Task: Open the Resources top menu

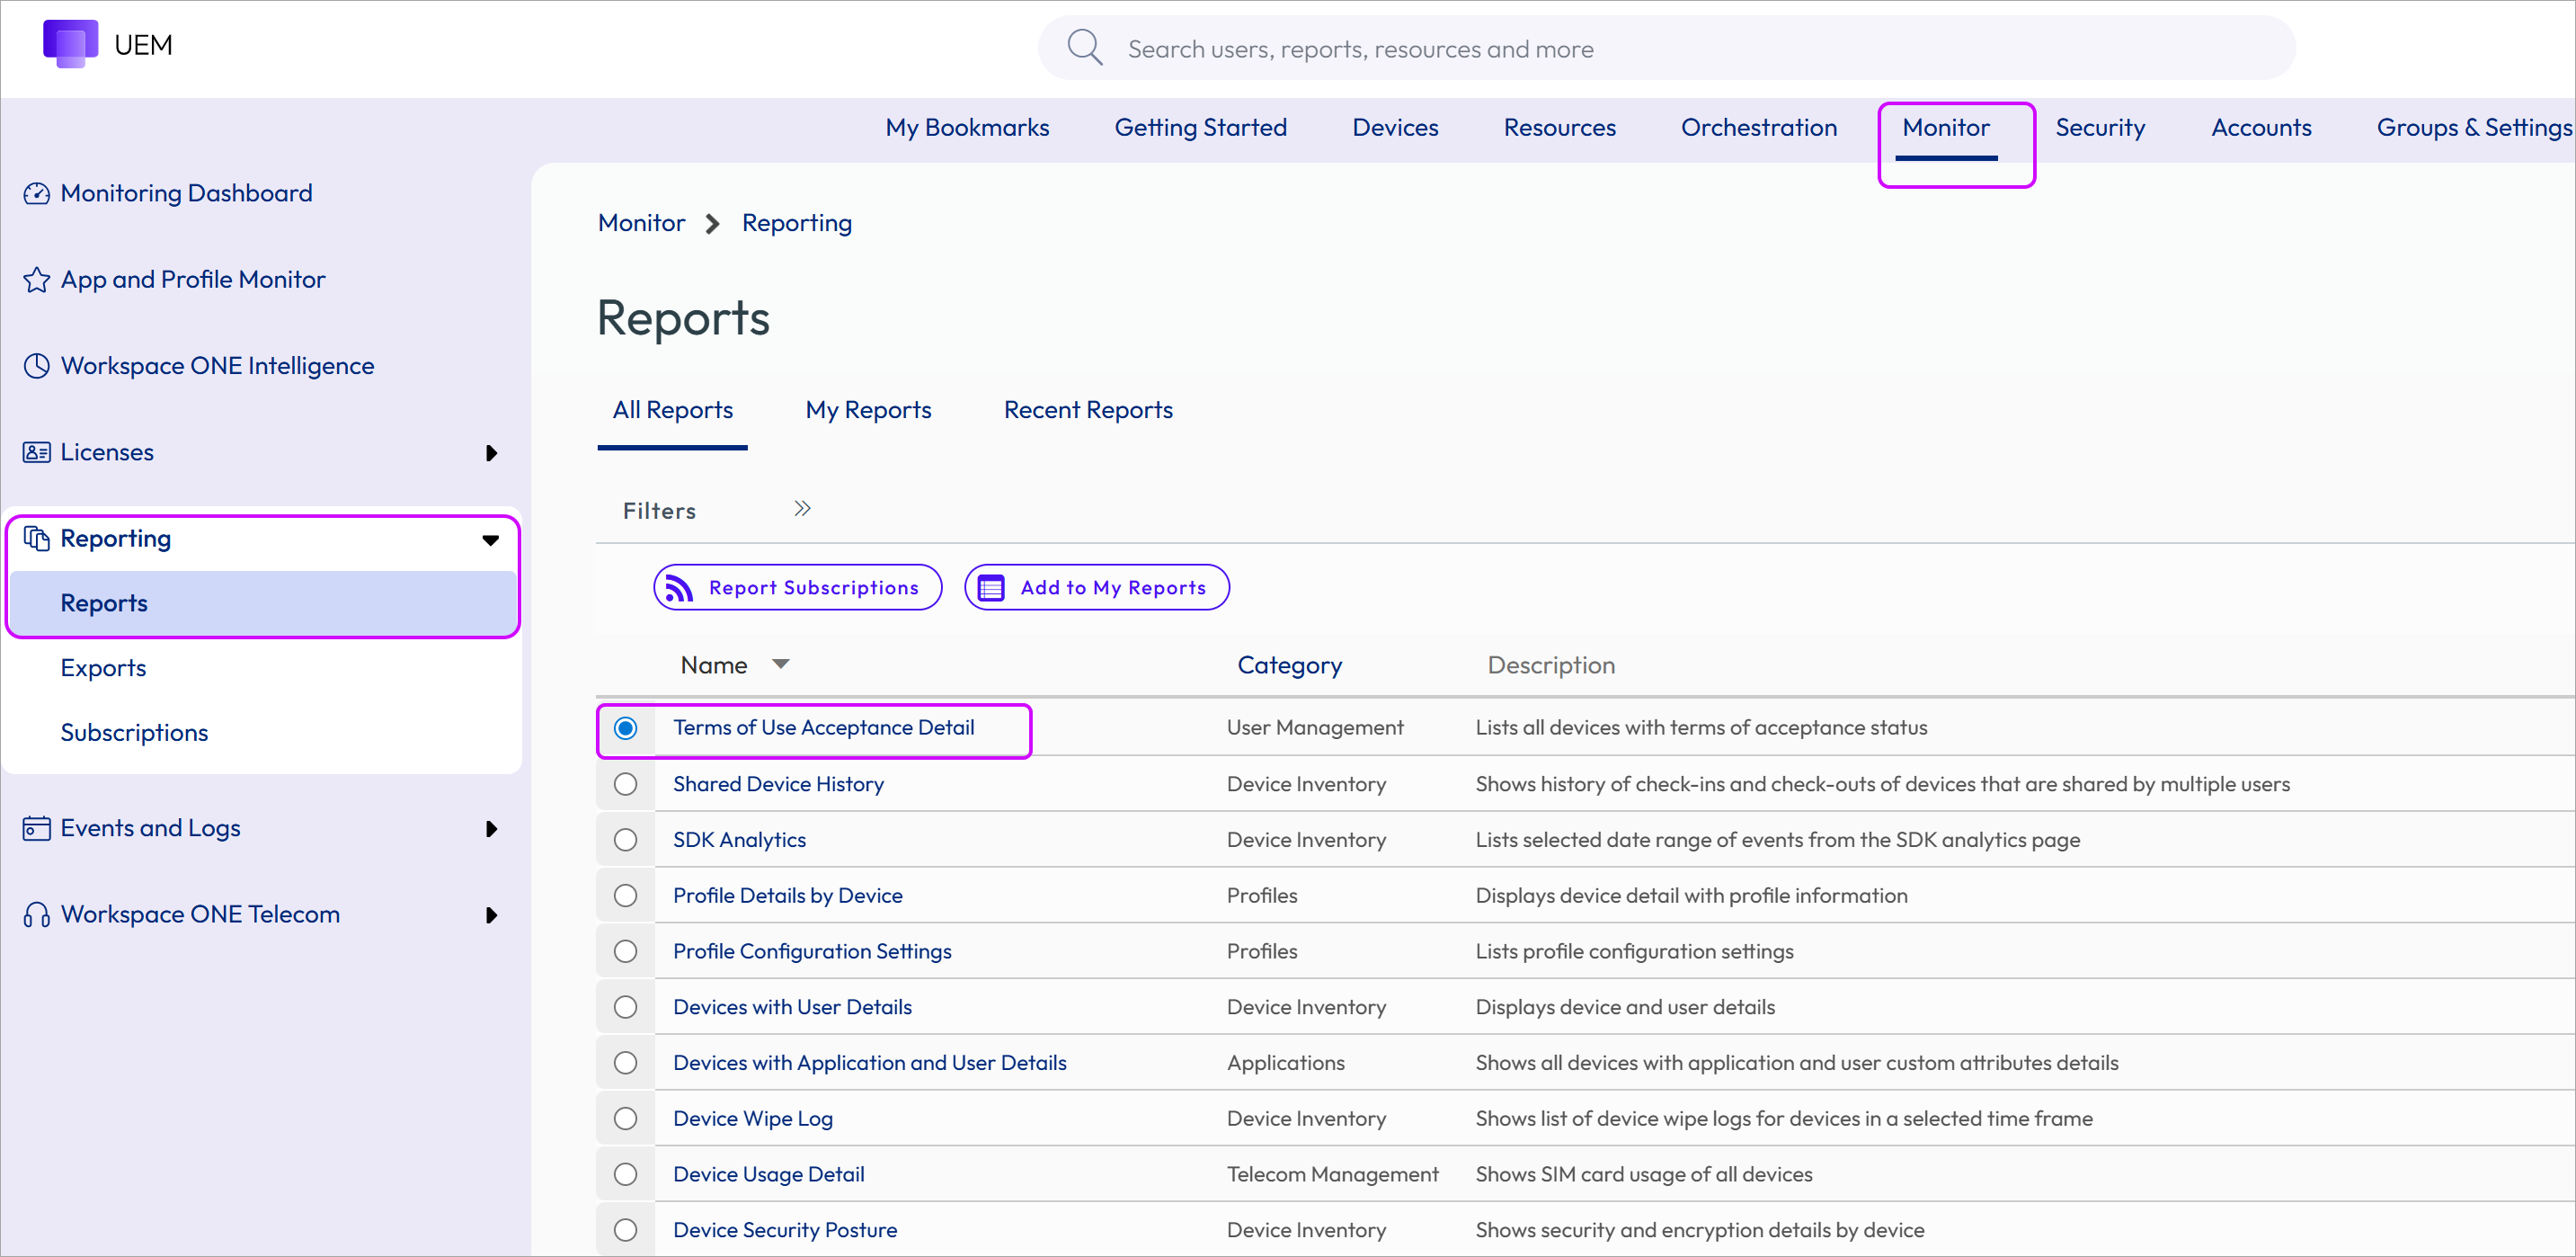Action: coord(1559,128)
